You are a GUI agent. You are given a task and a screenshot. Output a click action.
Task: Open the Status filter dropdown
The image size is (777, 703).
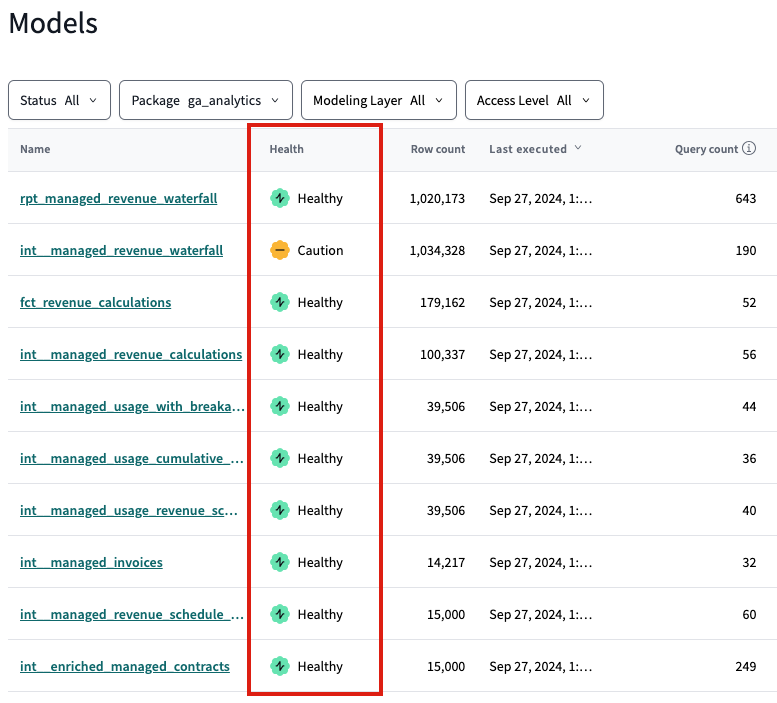[59, 100]
